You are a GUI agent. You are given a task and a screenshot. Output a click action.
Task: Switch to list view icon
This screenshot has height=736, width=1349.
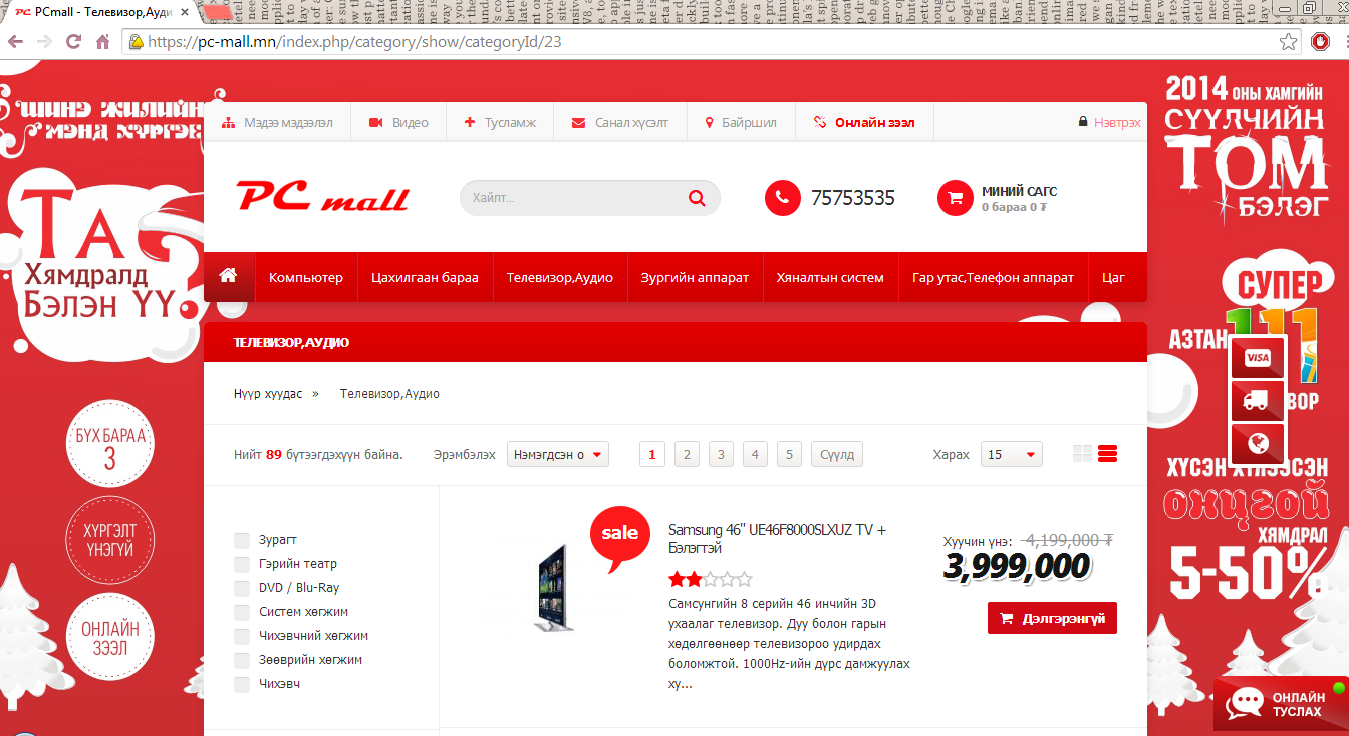pyautogui.click(x=1107, y=454)
